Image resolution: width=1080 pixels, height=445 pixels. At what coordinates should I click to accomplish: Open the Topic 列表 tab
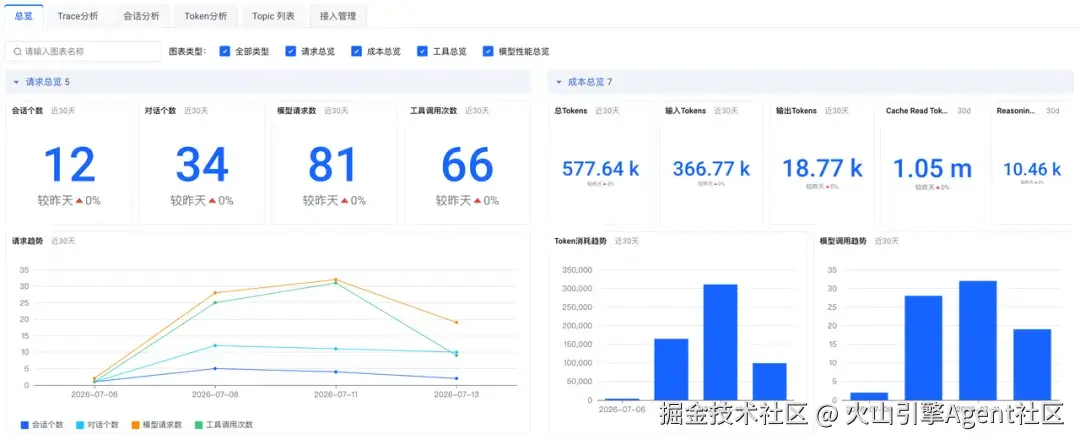click(273, 16)
